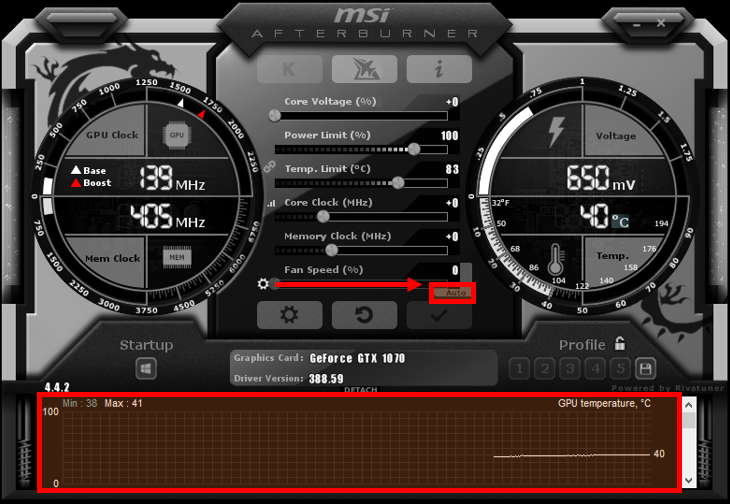Toggle Windows Startup apply button
The image size is (730, 504).
(x=146, y=369)
